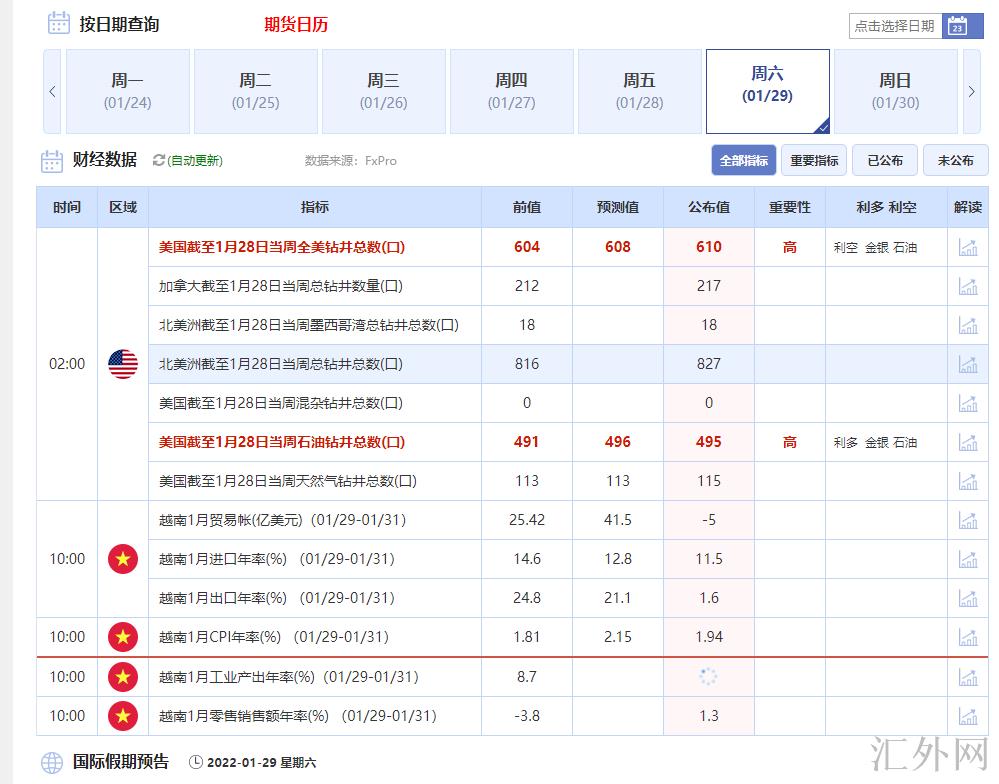Select the 周一 (01/24) date tab
Screen dimensions: 999x784
pos(127,91)
